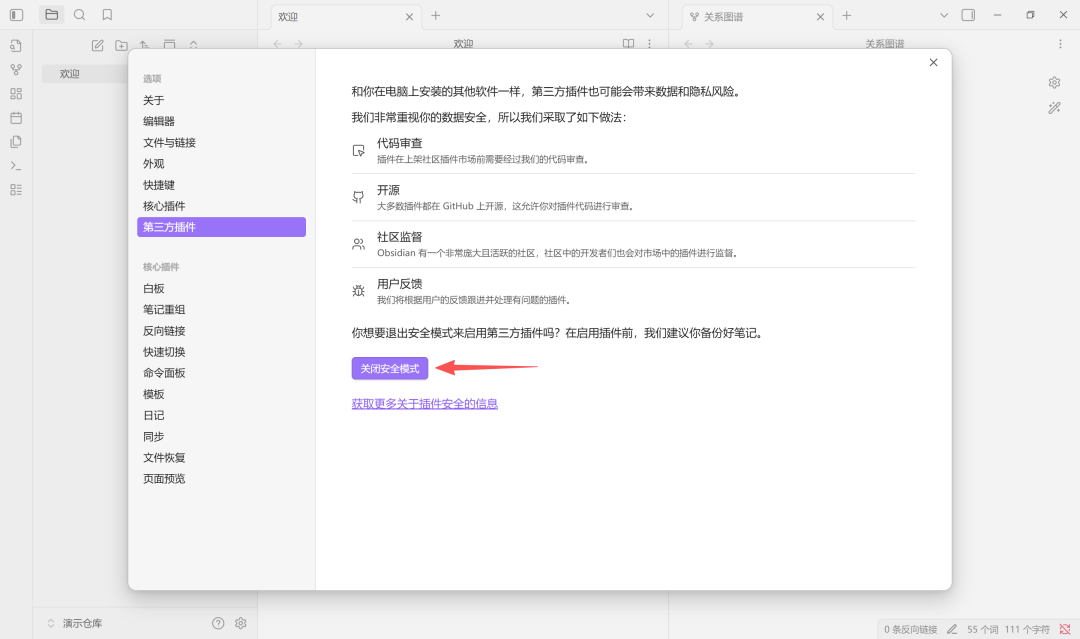Navigate forward in 关系图谱 pane

point(709,43)
